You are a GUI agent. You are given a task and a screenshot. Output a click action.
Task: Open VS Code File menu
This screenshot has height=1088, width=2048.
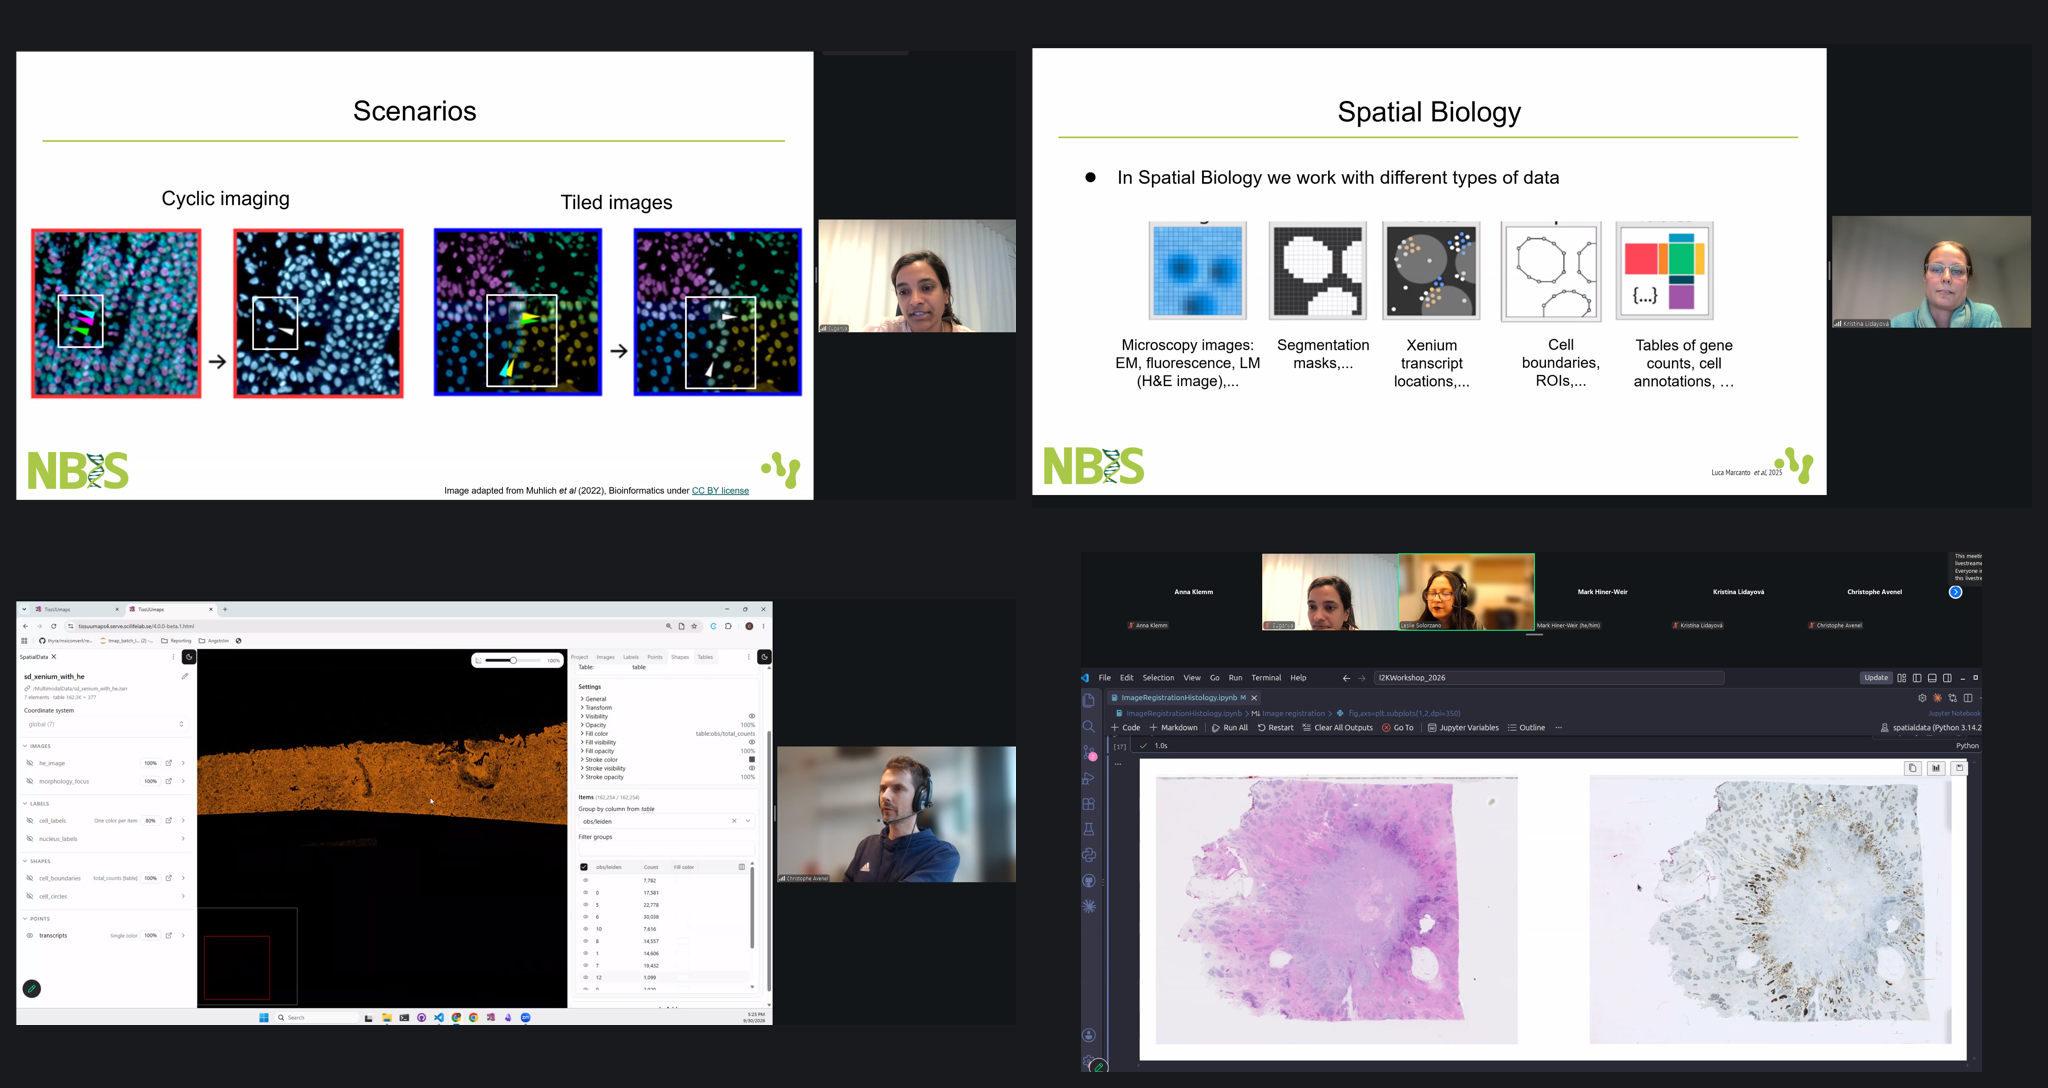coord(1104,678)
